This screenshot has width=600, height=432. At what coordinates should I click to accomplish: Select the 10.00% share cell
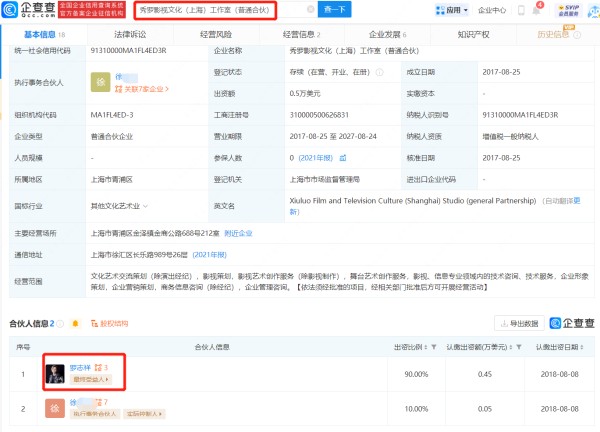(x=416, y=409)
